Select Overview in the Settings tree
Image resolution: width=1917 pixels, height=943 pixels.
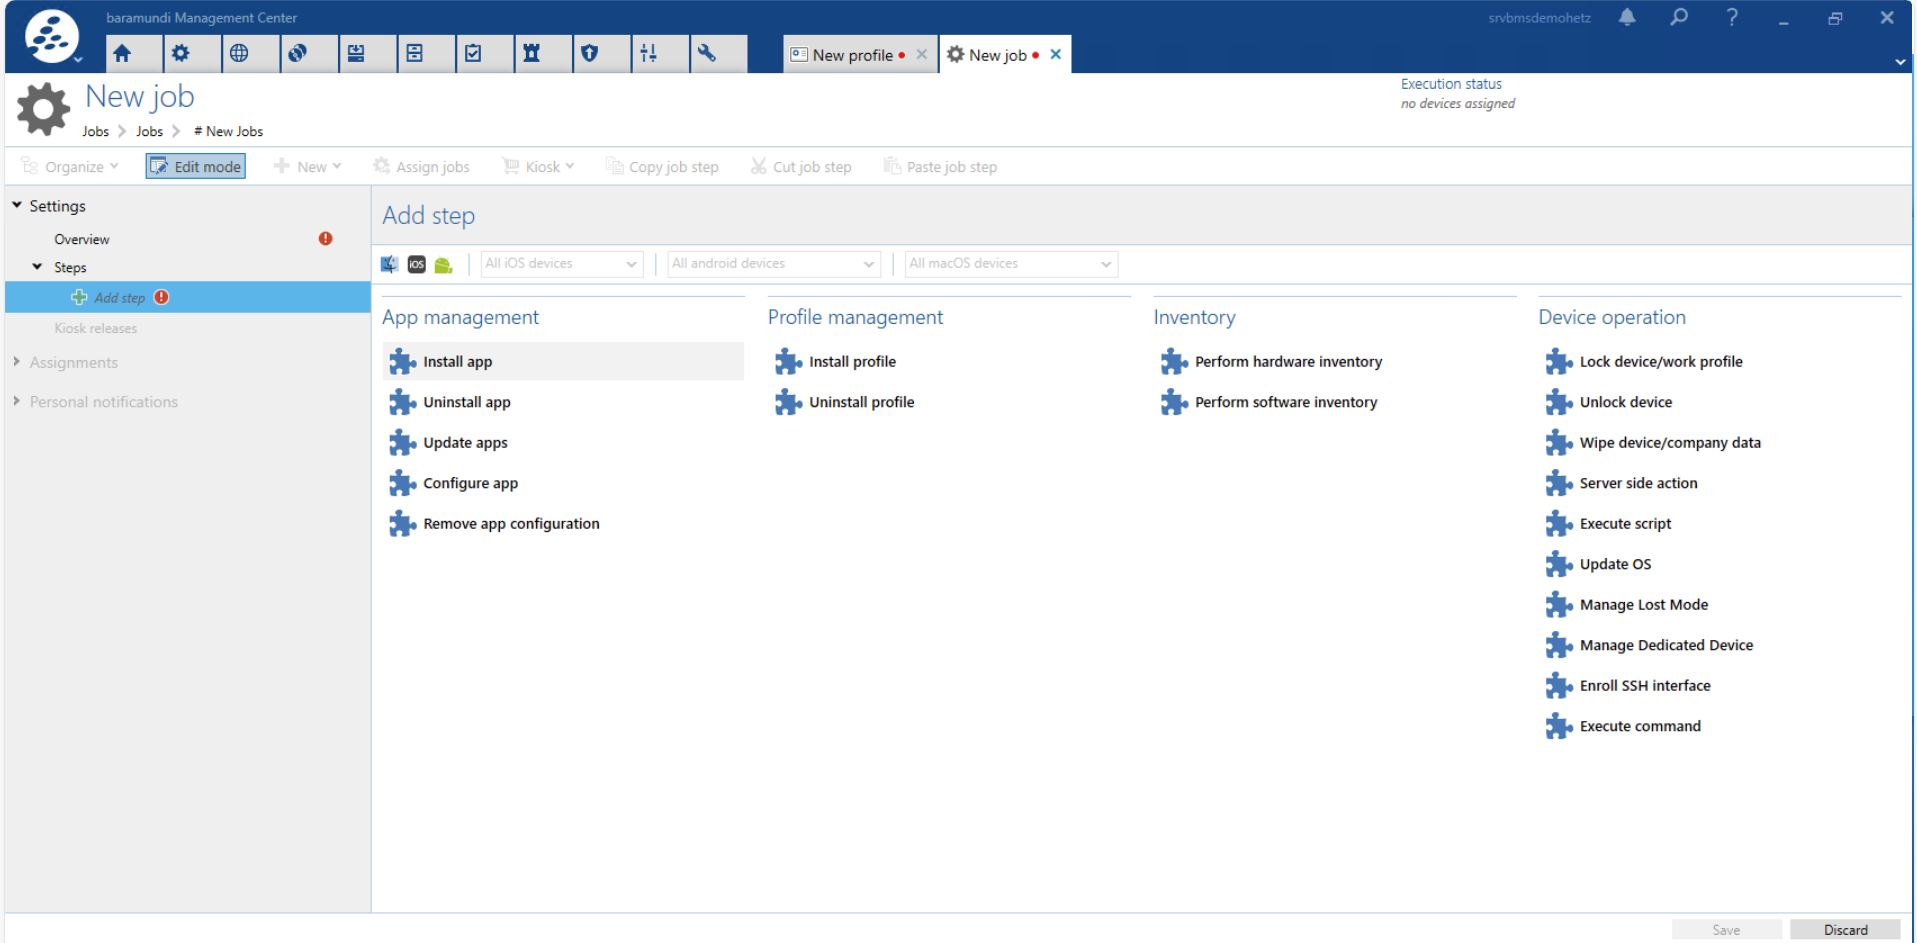click(x=82, y=240)
